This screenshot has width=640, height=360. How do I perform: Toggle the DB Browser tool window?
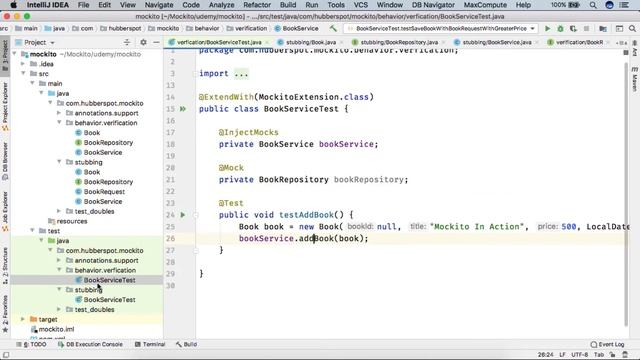coord(5,161)
